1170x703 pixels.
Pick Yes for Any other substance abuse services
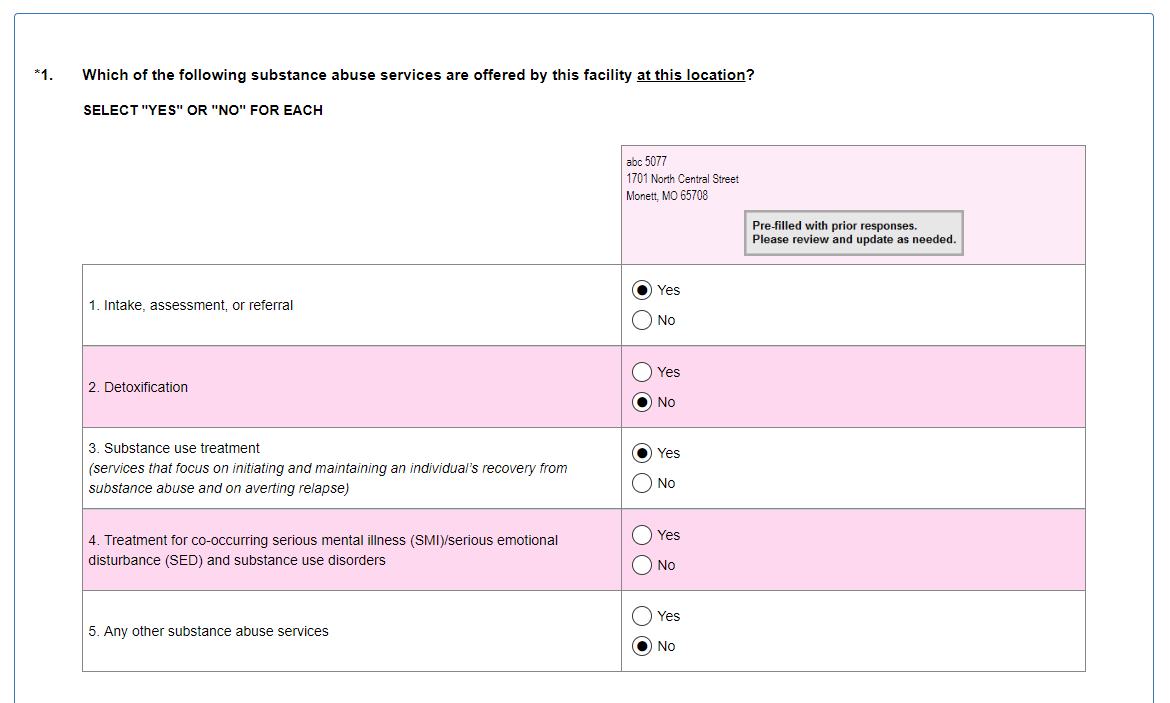pyautogui.click(x=642, y=616)
